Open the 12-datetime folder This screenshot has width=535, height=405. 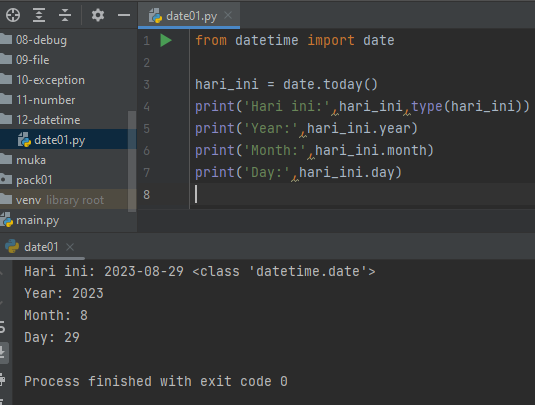click(48, 120)
